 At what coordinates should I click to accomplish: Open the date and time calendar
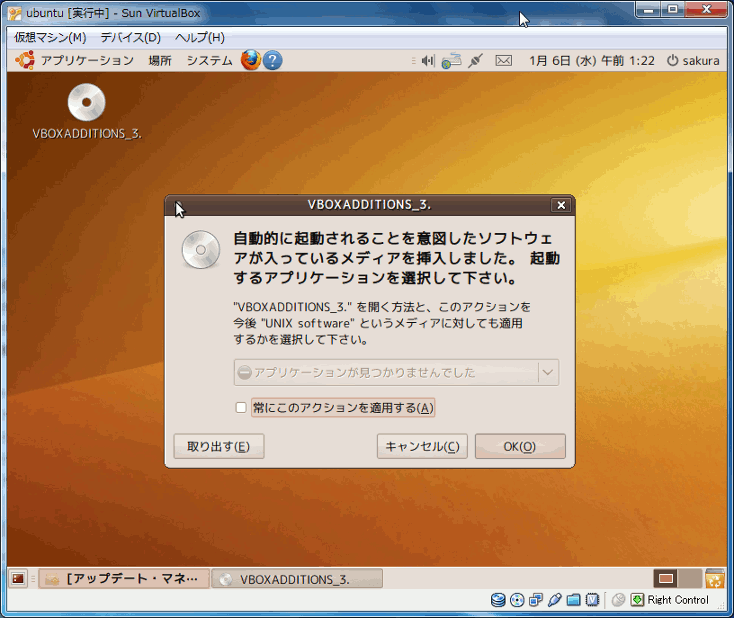tap(592, 61)
